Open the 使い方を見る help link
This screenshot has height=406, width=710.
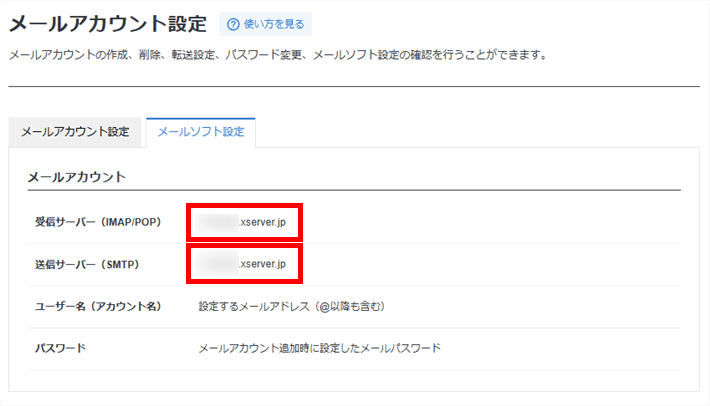266,24
